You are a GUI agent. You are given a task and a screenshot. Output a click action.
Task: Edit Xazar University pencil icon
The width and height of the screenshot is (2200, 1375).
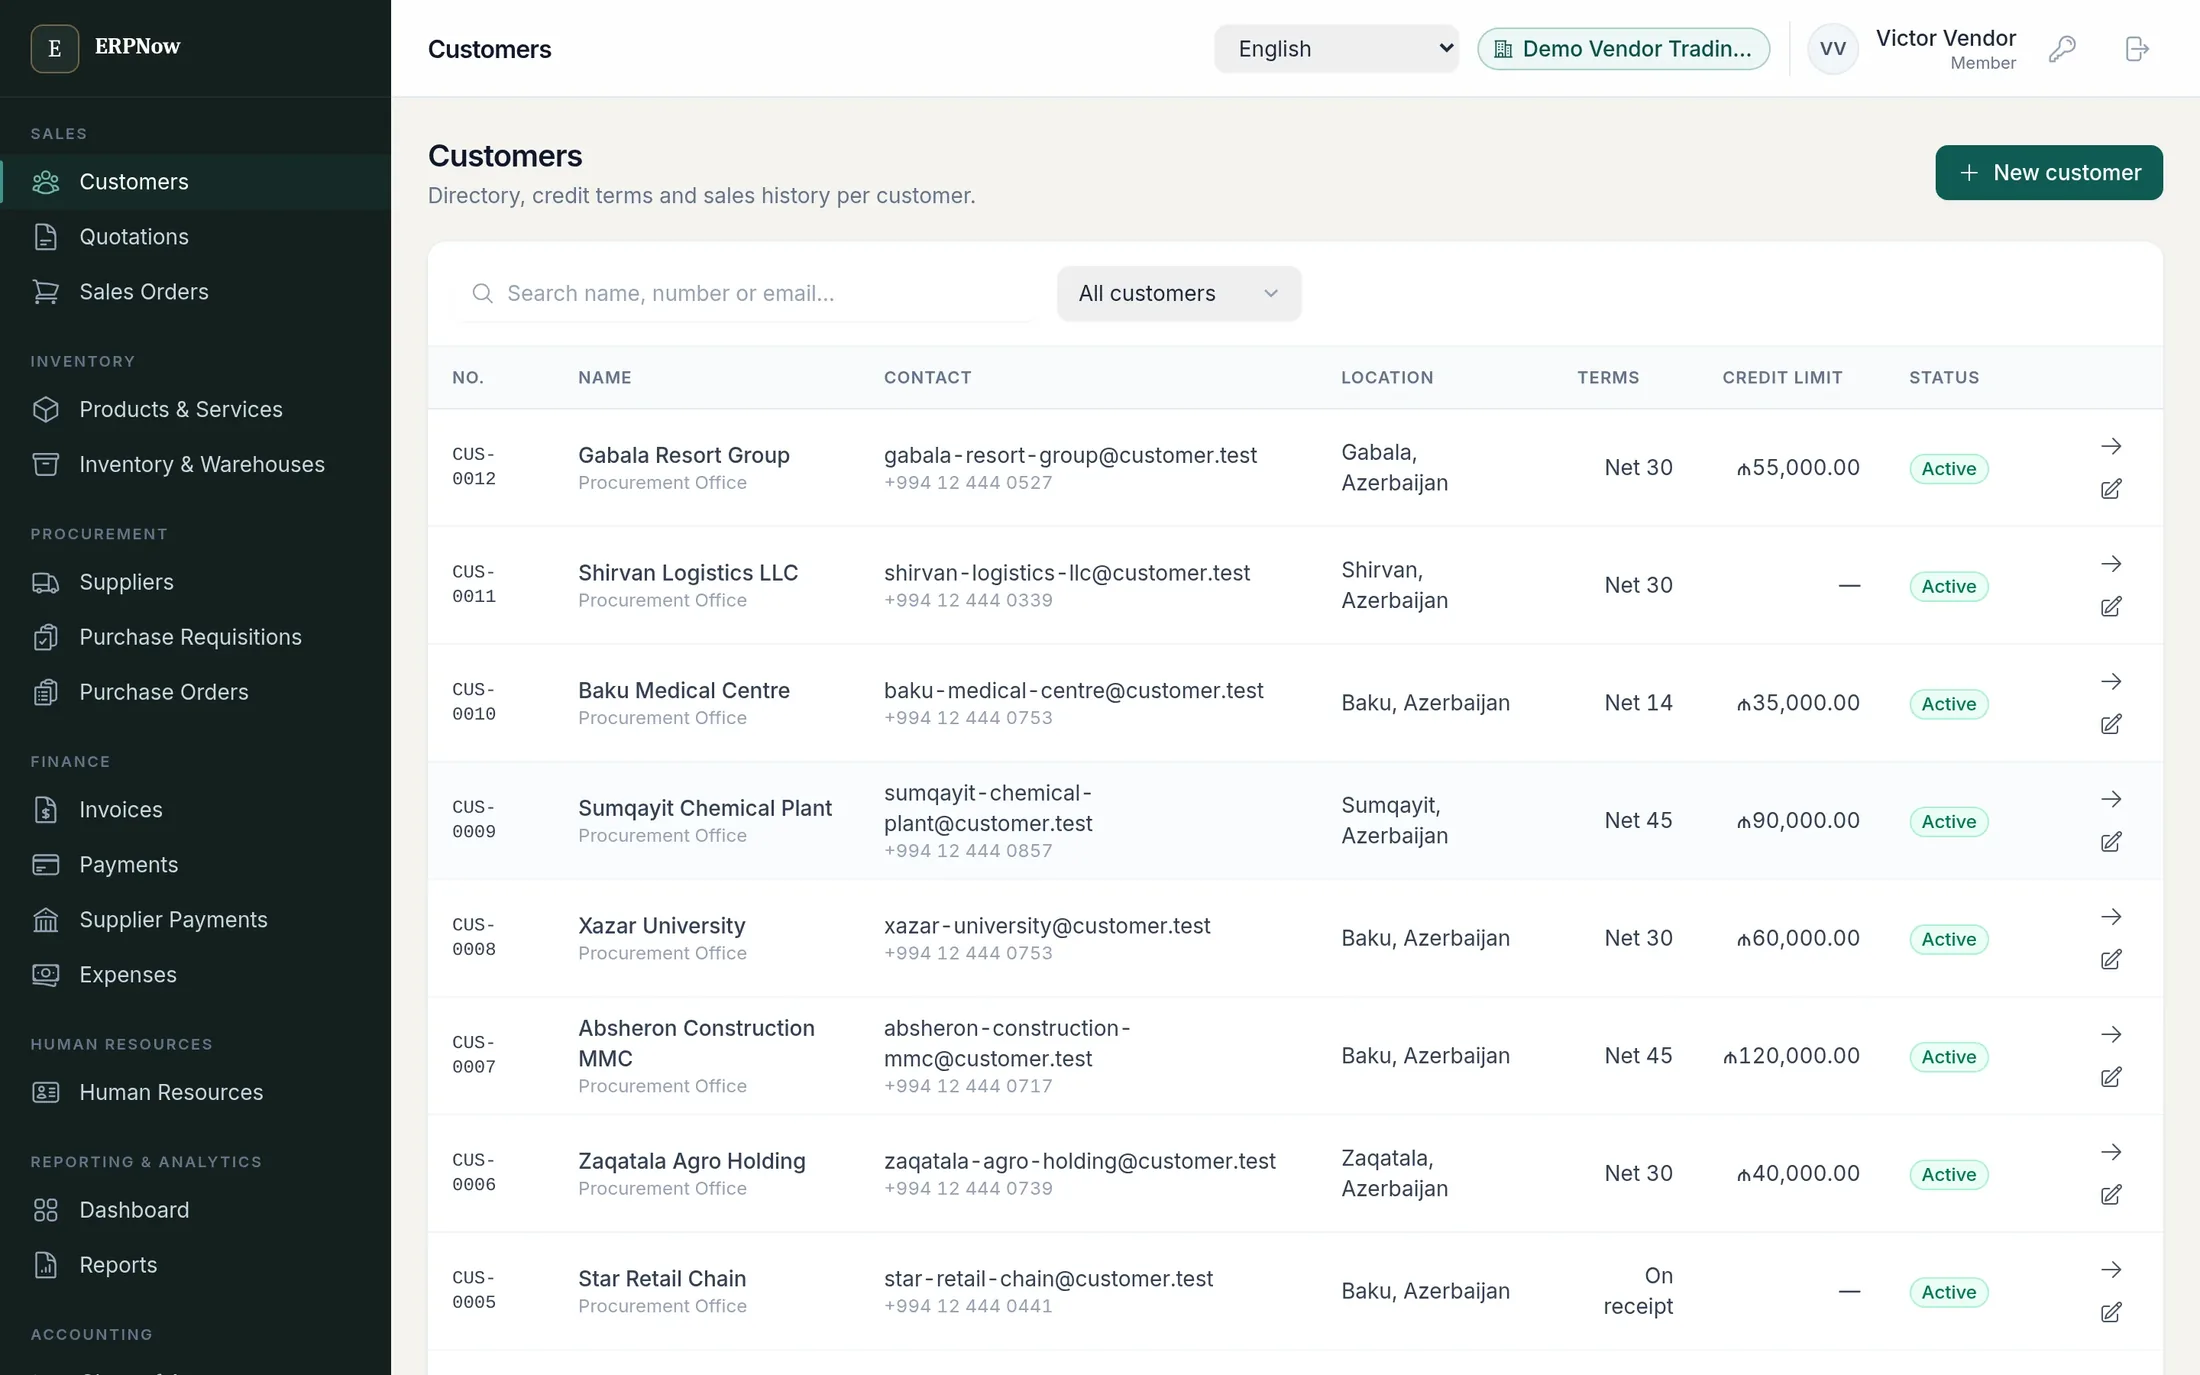2111,960
